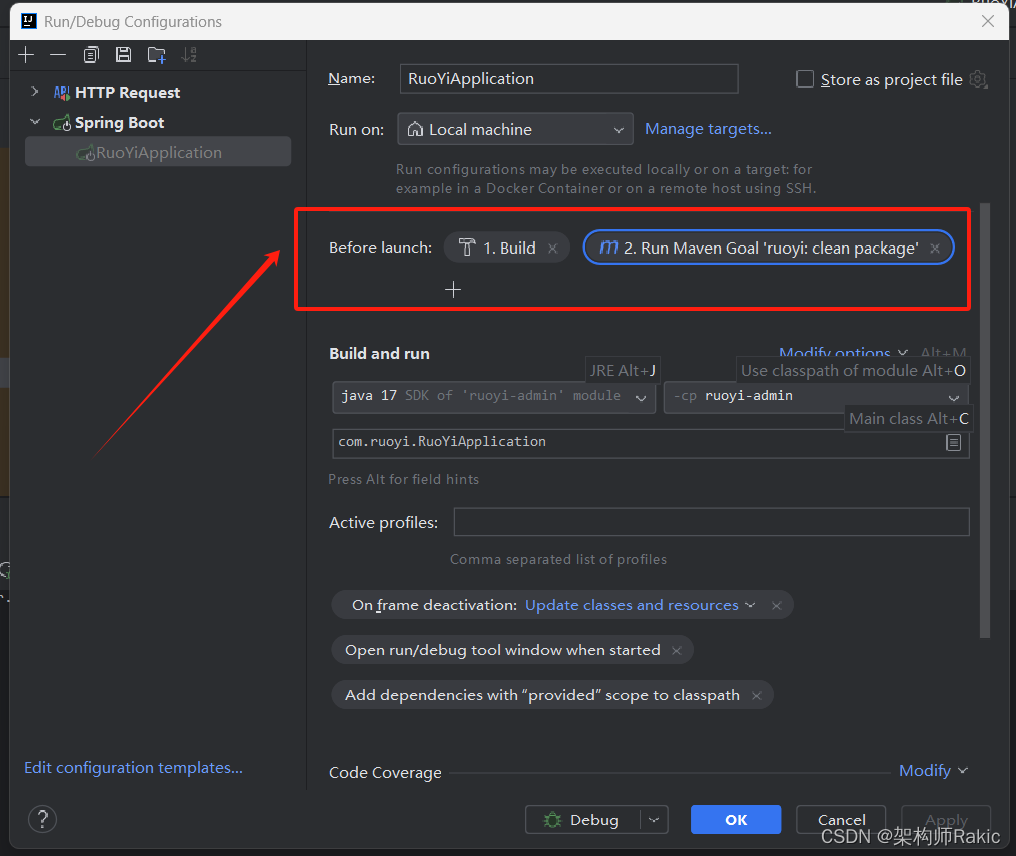Sort configurations icon
Screen dimensions: 1016x856
pyautogui.click(x=189, y=55)
